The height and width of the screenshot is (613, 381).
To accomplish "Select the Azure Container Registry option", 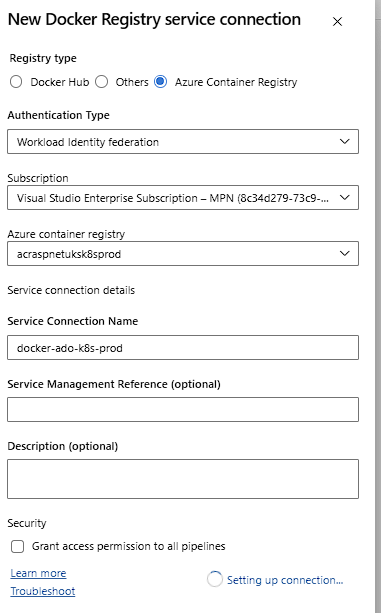I will point(161,82).
